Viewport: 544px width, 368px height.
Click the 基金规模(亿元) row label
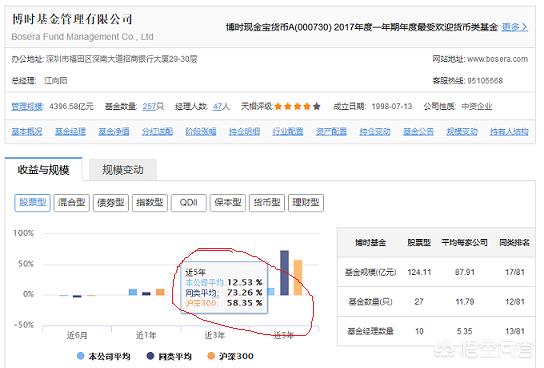tap(371, 272)
